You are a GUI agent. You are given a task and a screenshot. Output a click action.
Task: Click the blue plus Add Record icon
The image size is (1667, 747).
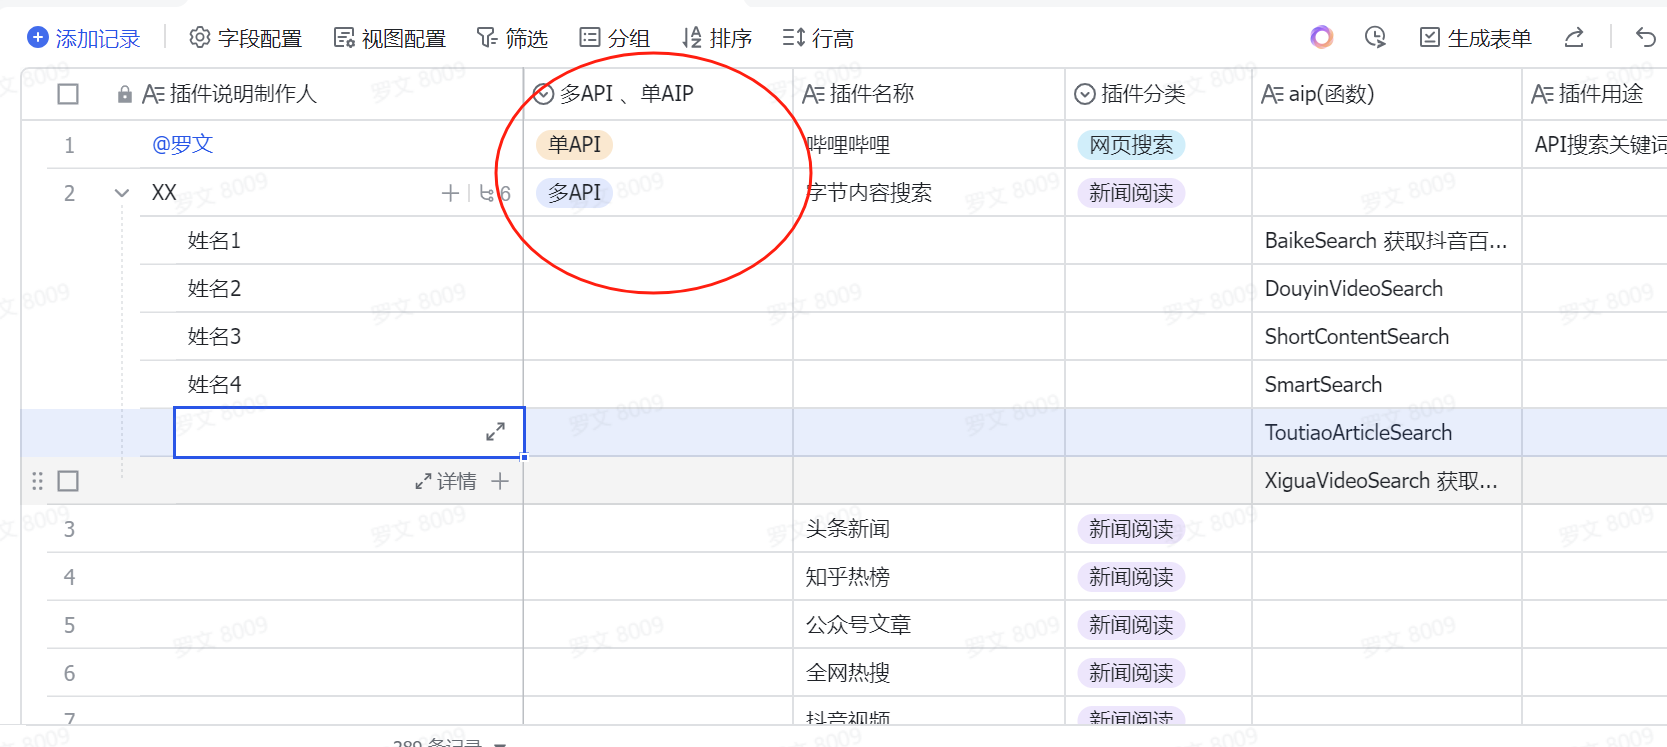38,38
